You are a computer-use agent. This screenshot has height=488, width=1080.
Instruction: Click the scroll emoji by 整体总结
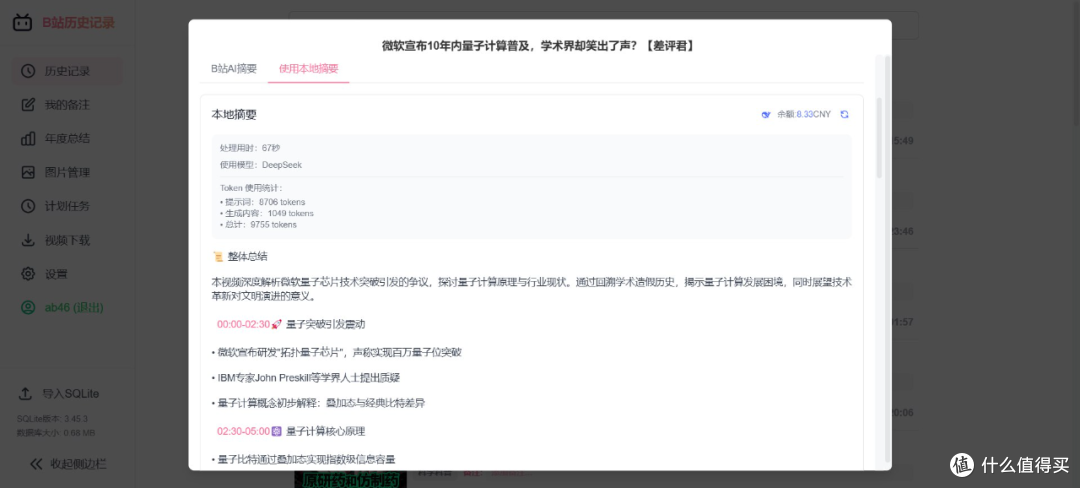[218, 257]
